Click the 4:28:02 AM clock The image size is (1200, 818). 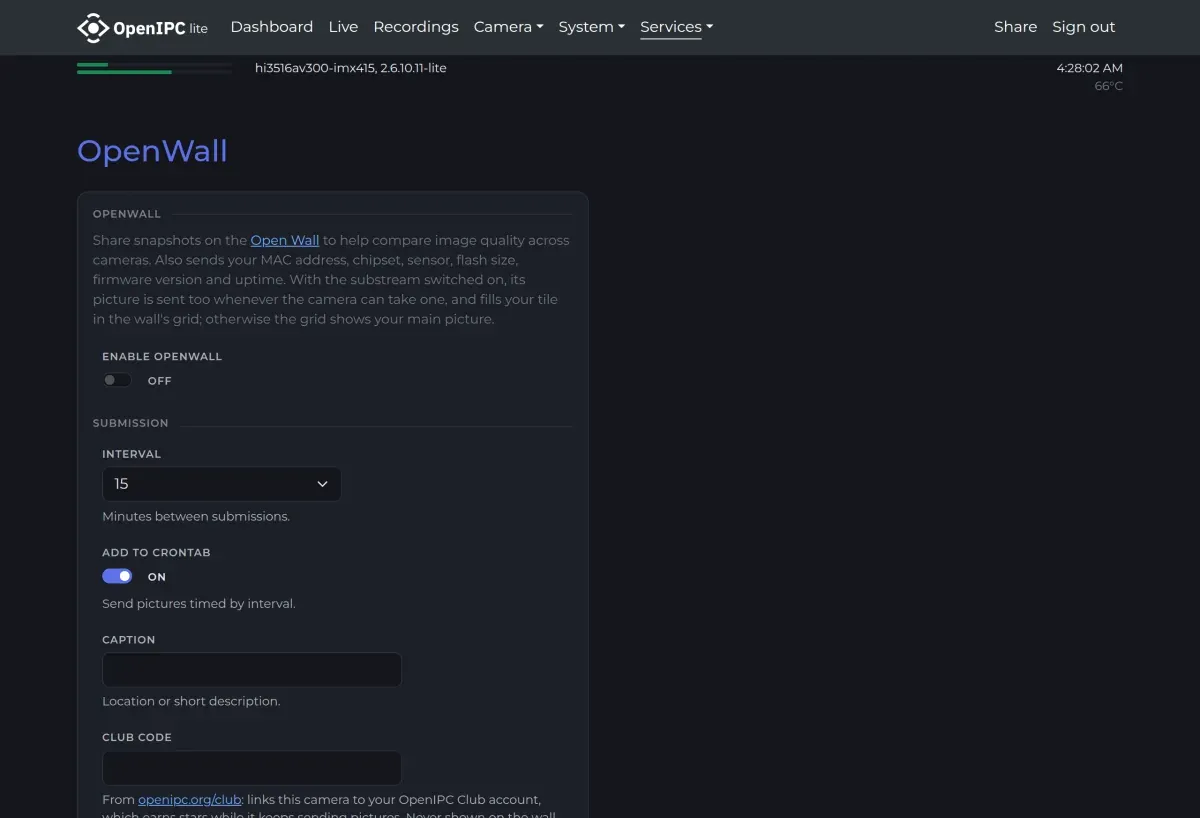(x=1089, y=68)
